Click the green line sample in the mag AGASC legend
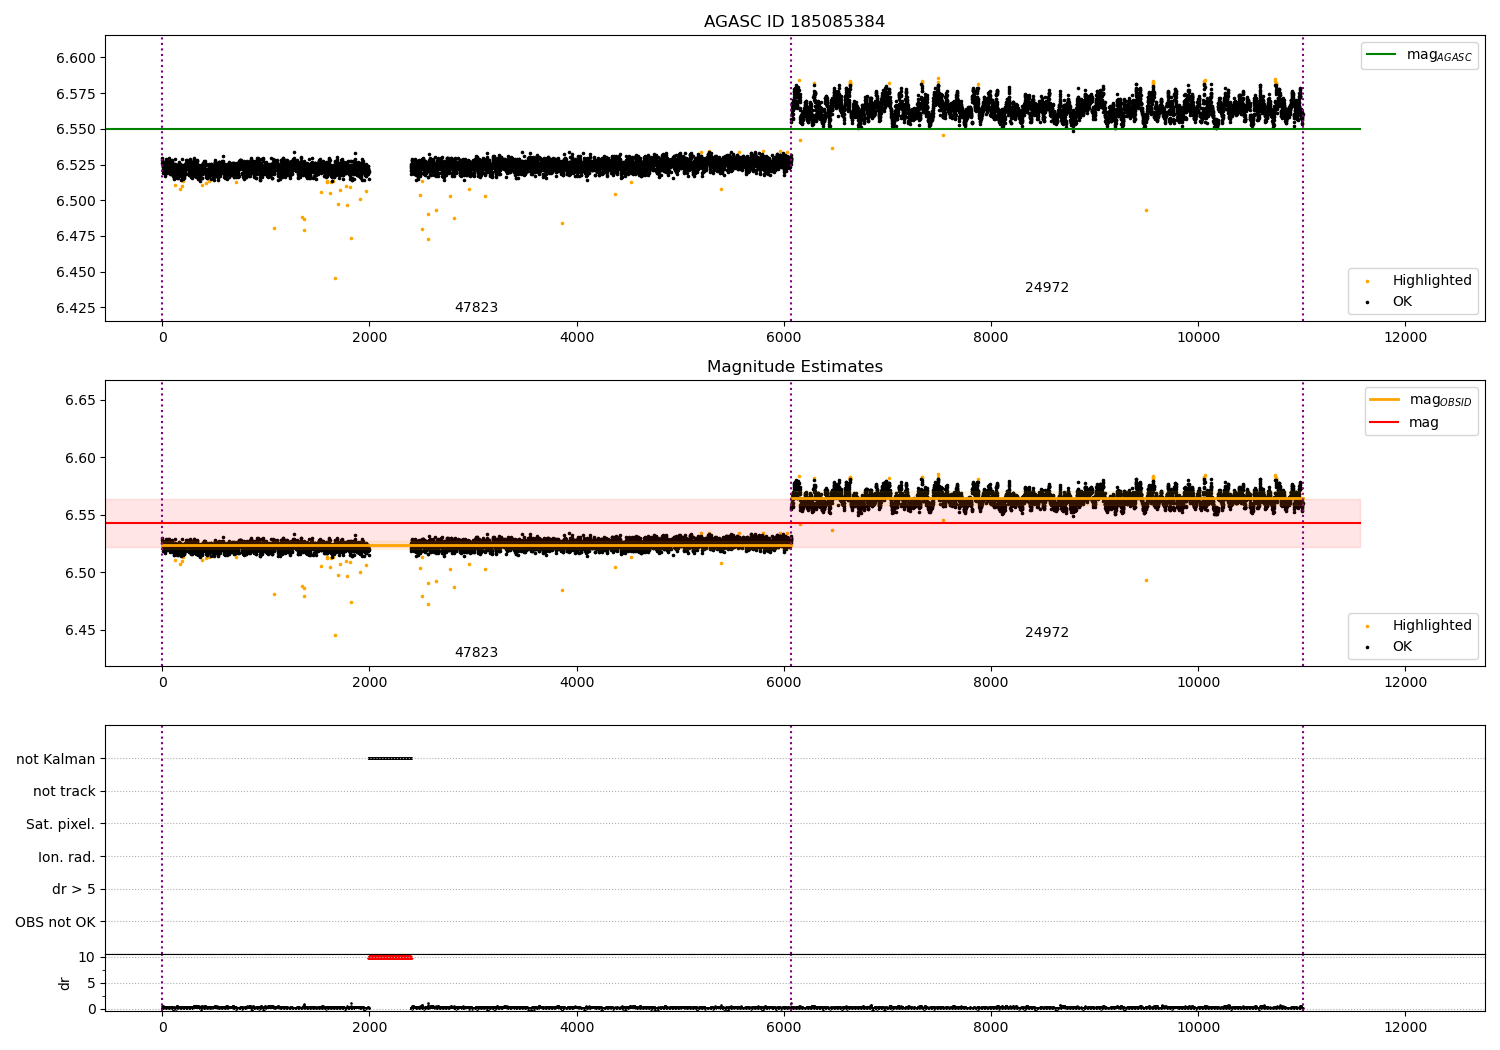Screen dimensions: 1500x1050 pos(1382,55)
